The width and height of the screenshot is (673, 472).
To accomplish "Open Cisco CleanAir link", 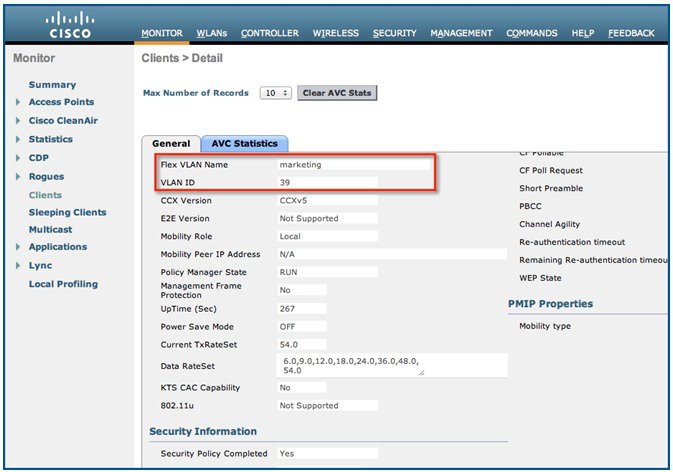I will [x=63, y=121].
